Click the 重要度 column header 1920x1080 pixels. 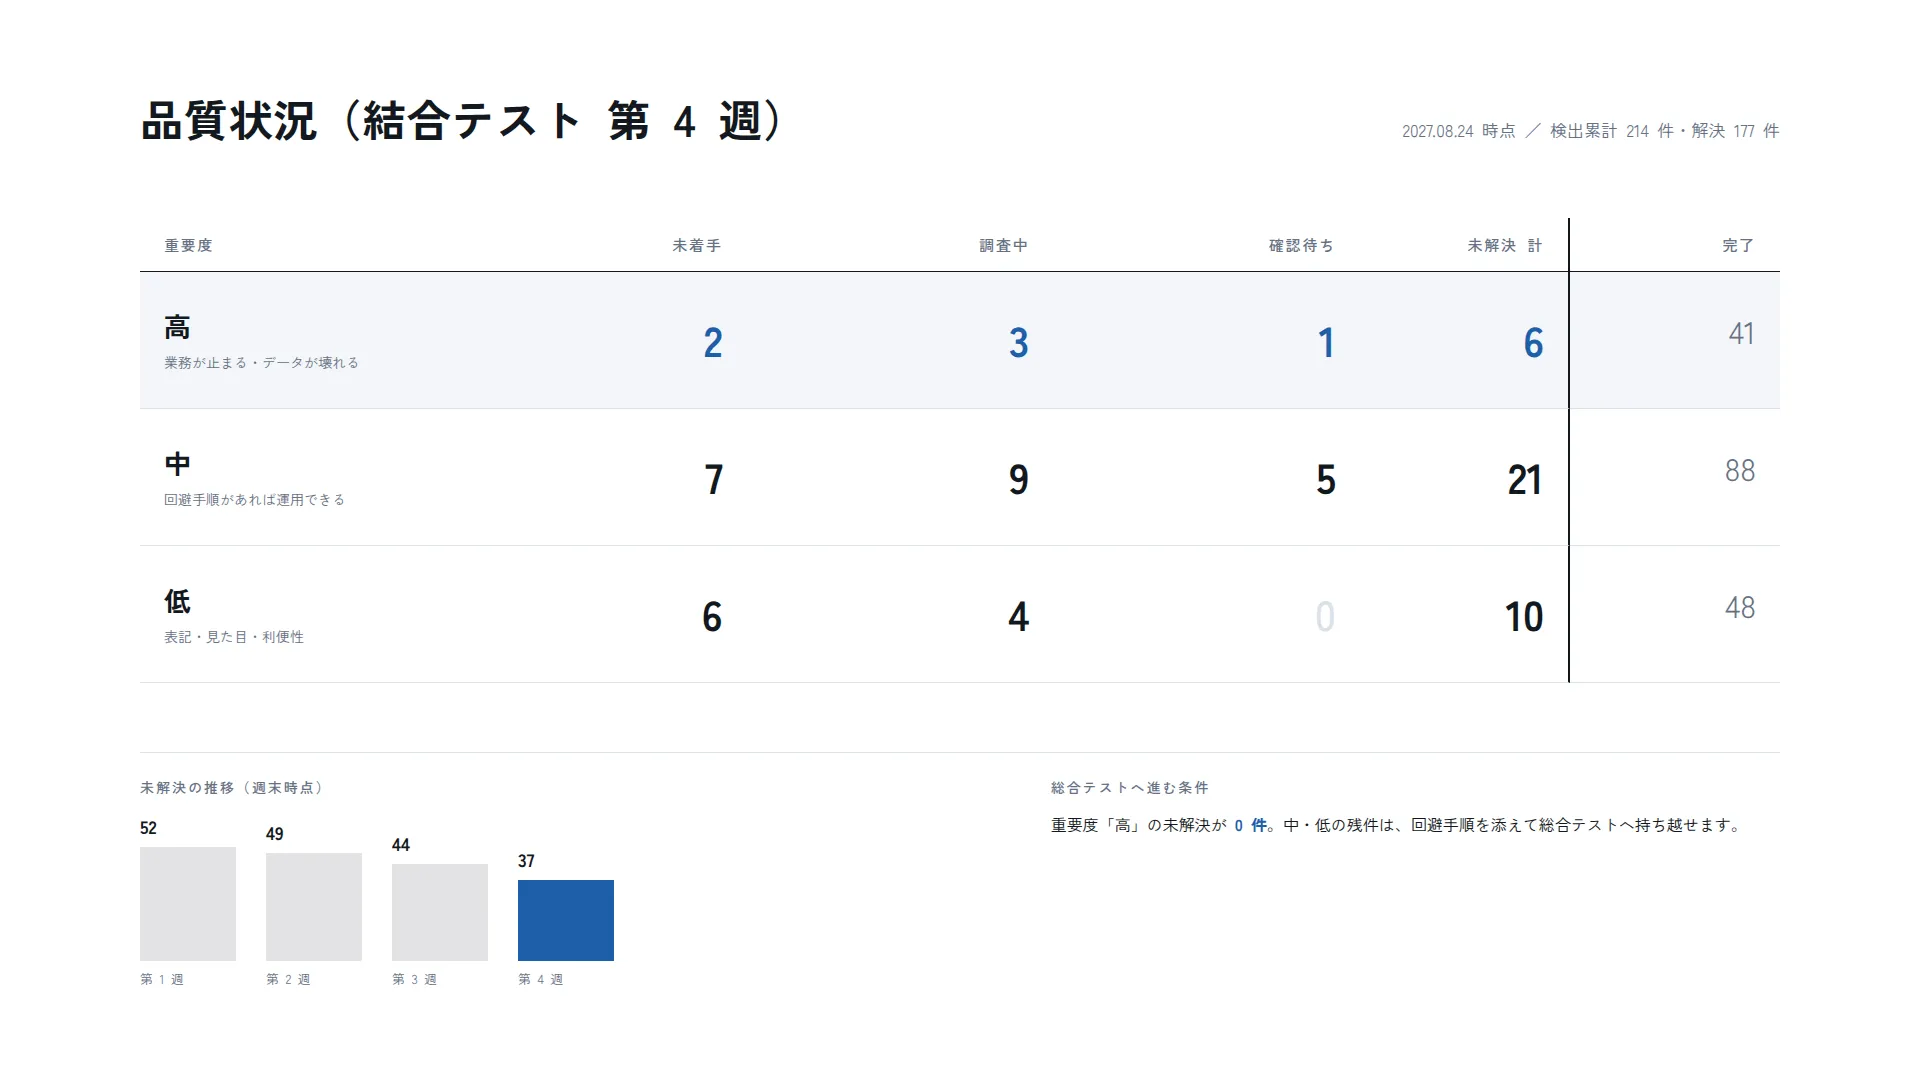pos(188,245)
